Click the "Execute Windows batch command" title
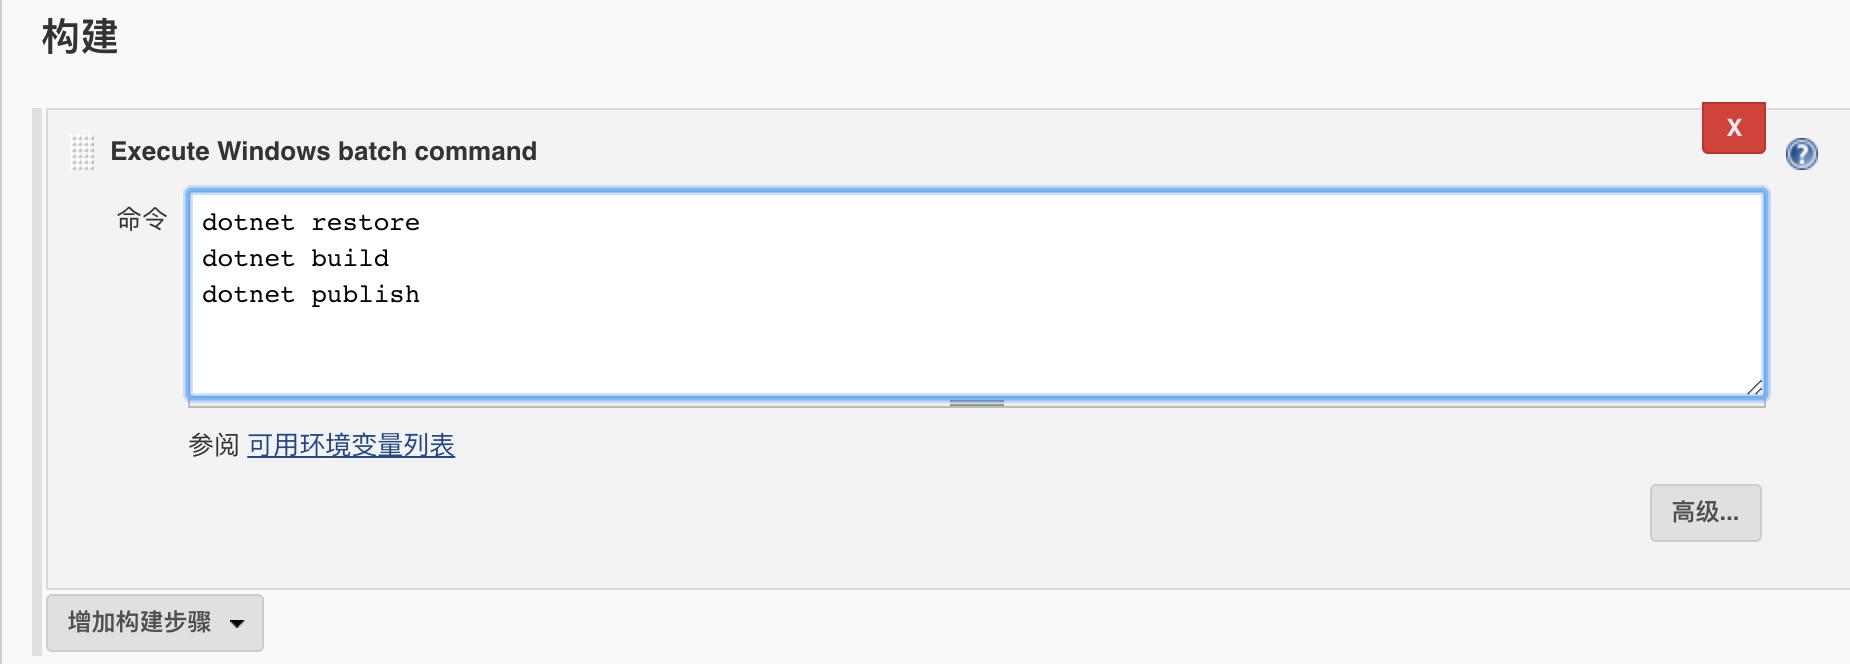Screen dimensions: 1850x664 point(323,151)
